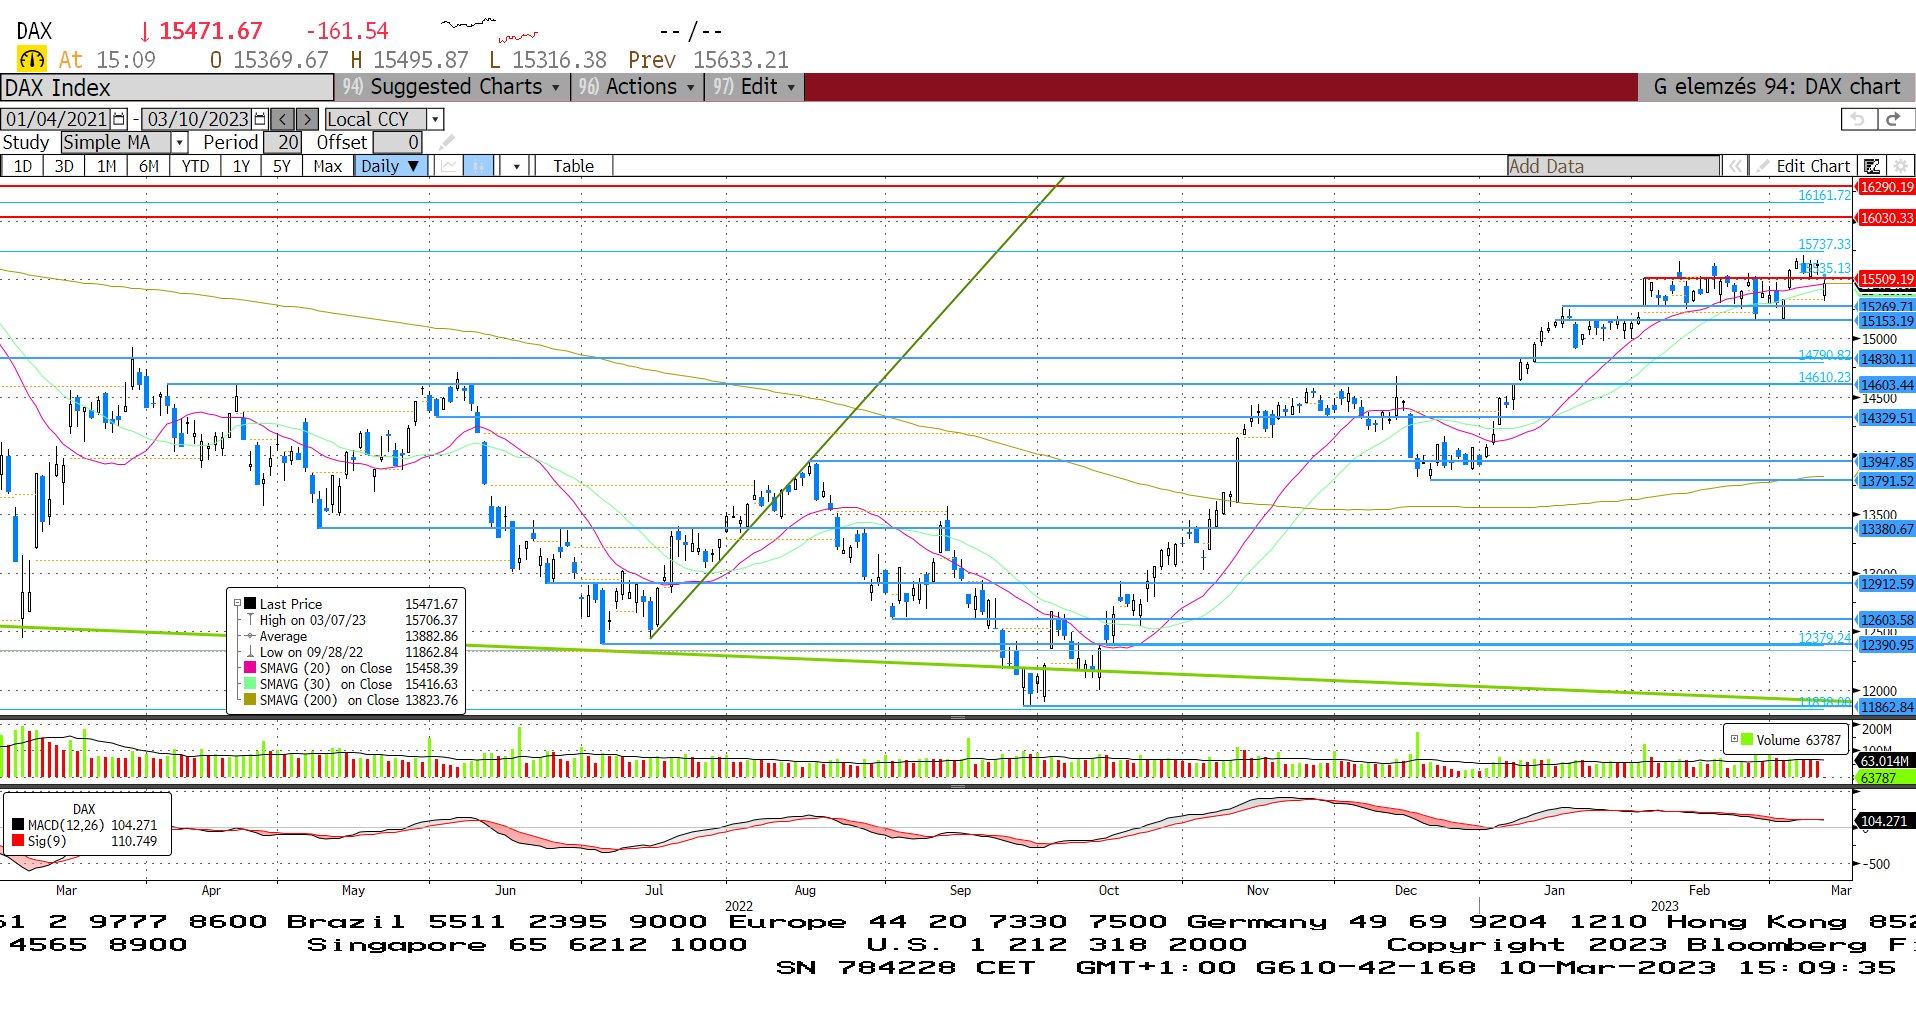Select the 1Y time range tab

[241, 166]
